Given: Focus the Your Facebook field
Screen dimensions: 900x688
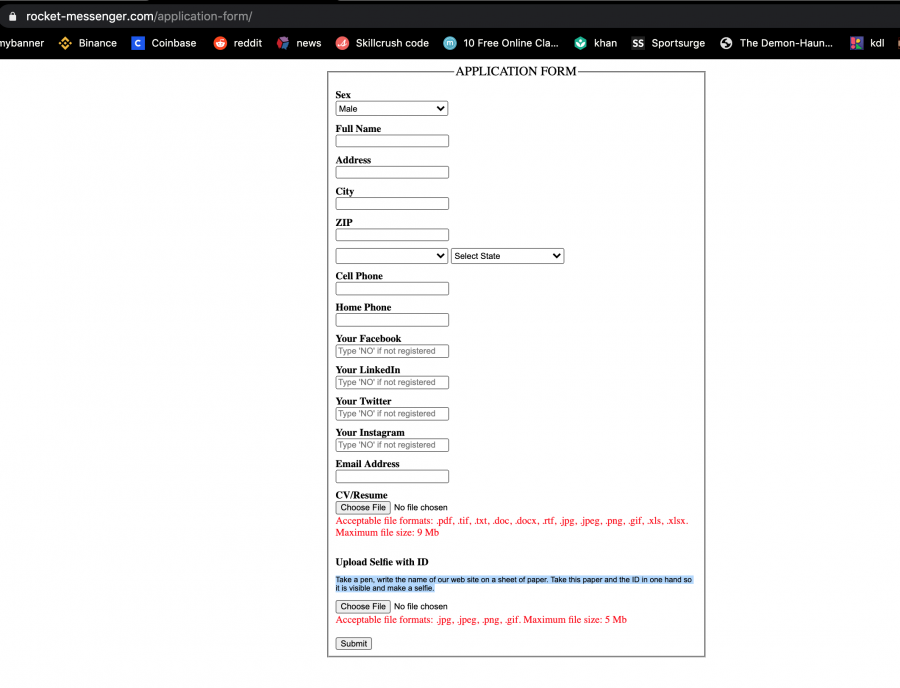Looking at the screenshot, I should click(392, 351).
